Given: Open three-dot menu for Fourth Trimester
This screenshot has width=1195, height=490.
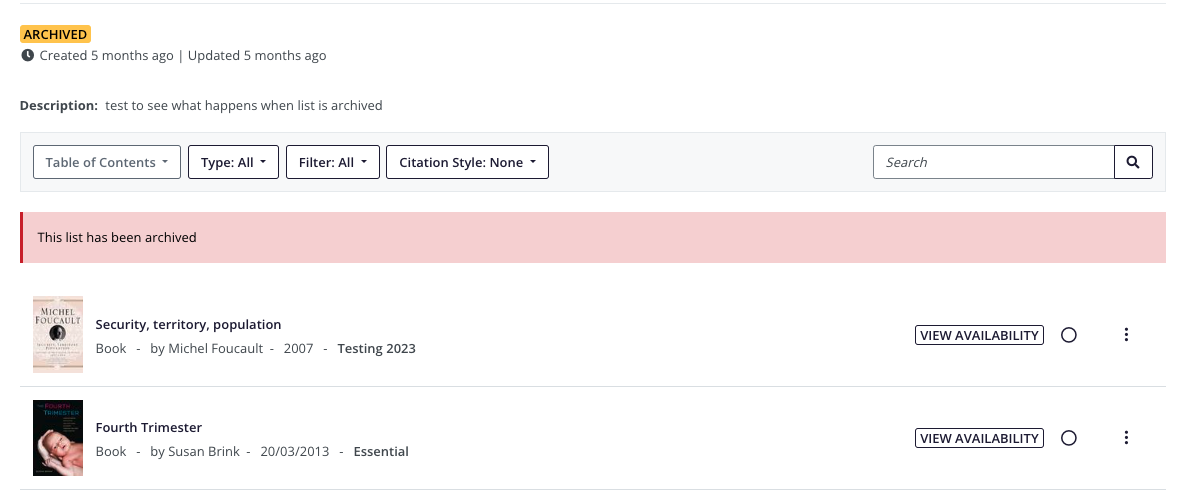Looking at the screenshot, I should 1126,437.
